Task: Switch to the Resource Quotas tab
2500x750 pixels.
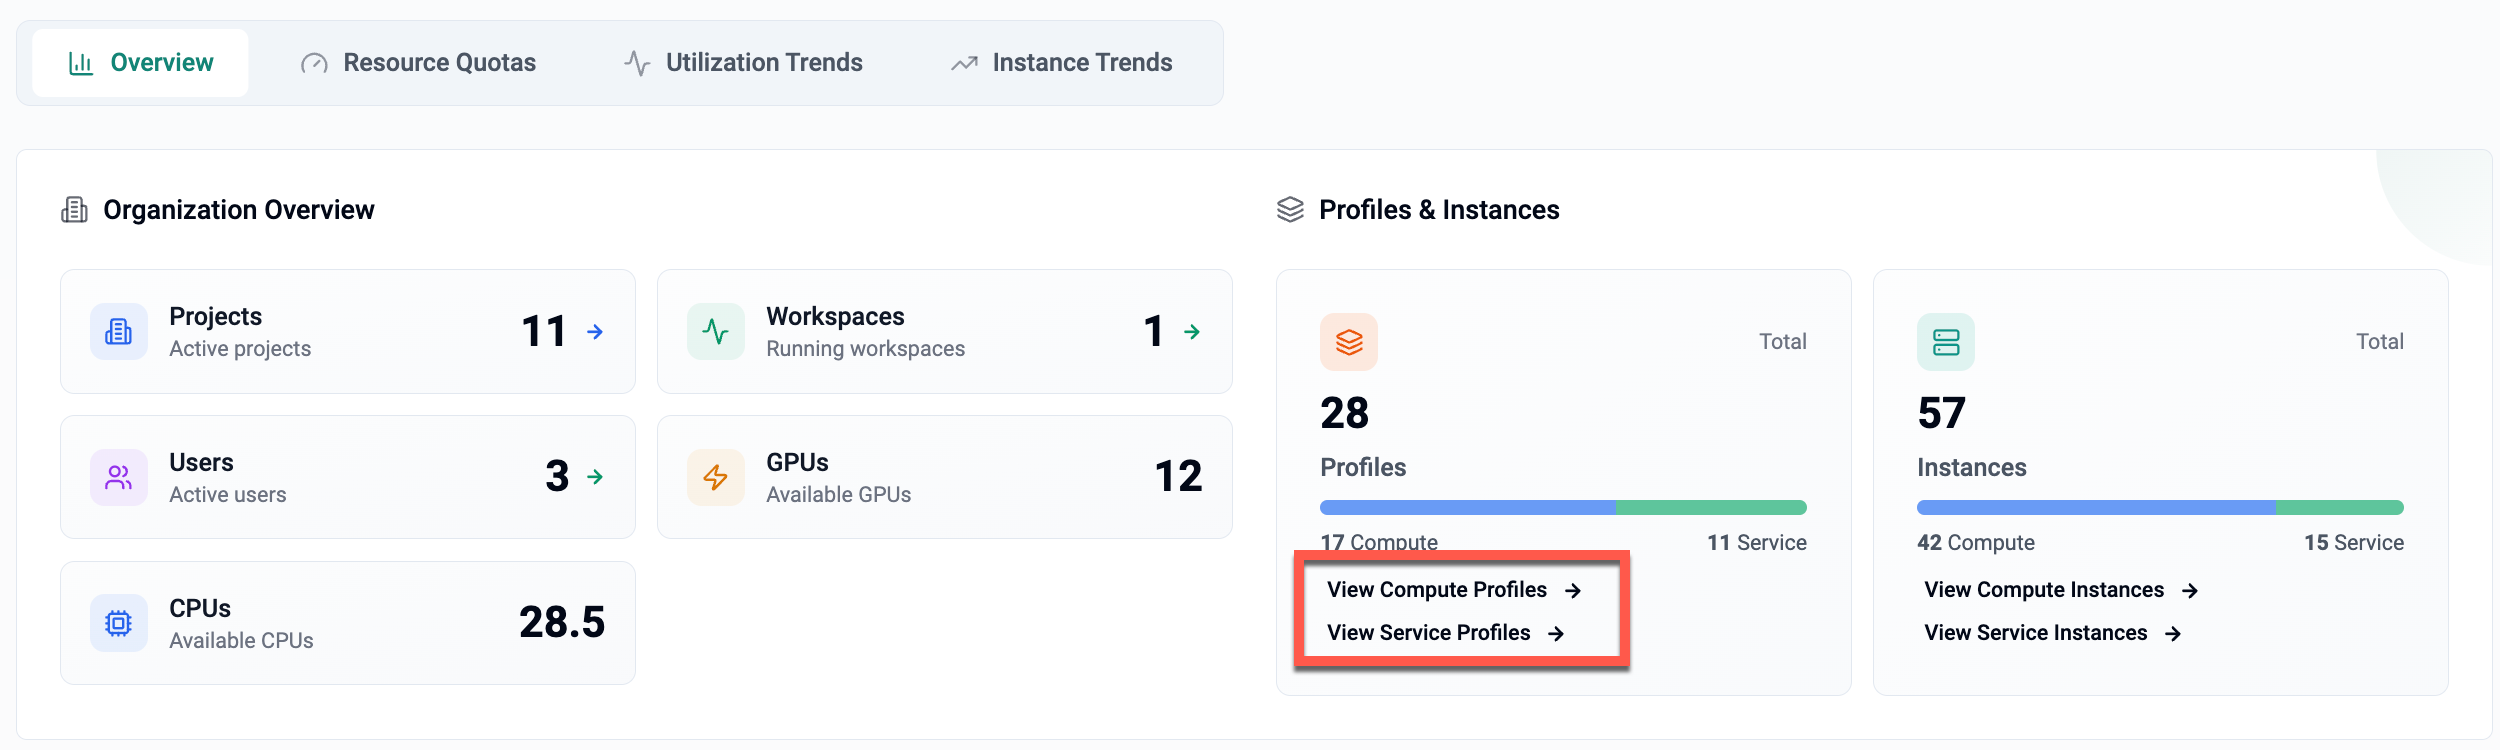Action: pos(418,63)
